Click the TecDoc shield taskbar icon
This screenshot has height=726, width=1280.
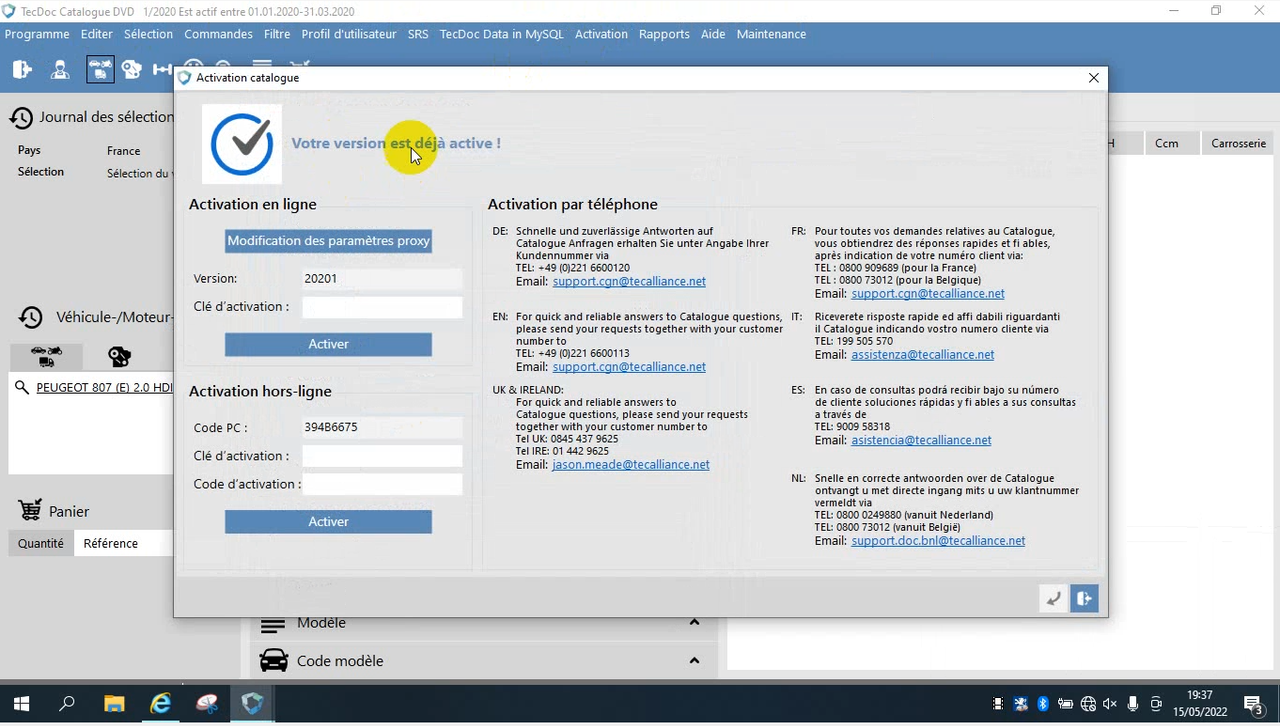coord(253,704)
